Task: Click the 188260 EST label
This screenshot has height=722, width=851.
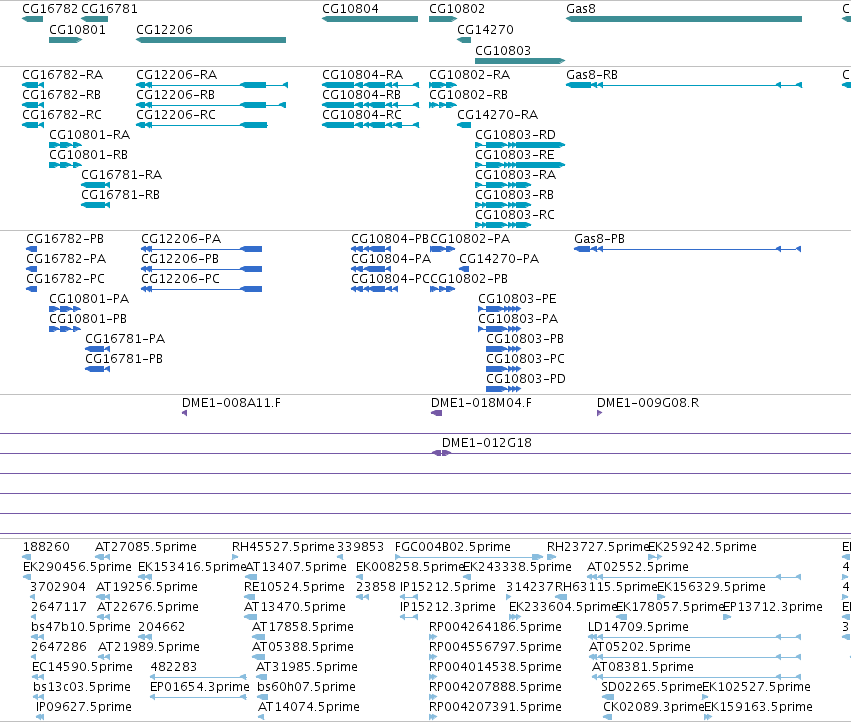Action: pyautogui.click(x=46, y=547)
